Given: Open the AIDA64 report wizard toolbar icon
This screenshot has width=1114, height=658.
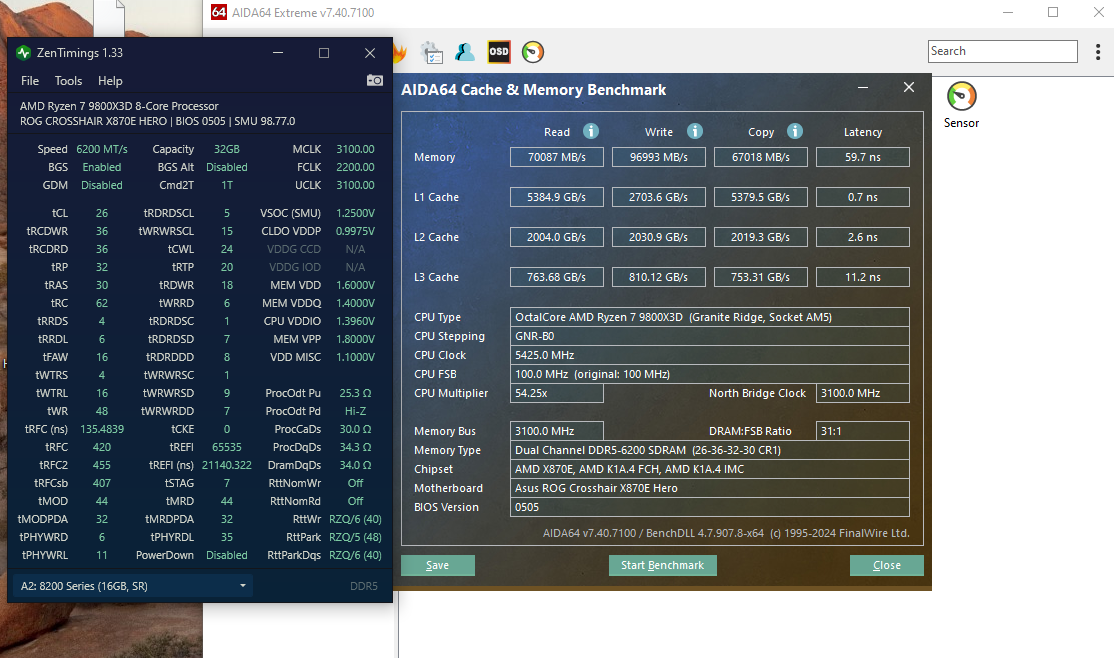Looking at the screenshot, I should [431, 52].
